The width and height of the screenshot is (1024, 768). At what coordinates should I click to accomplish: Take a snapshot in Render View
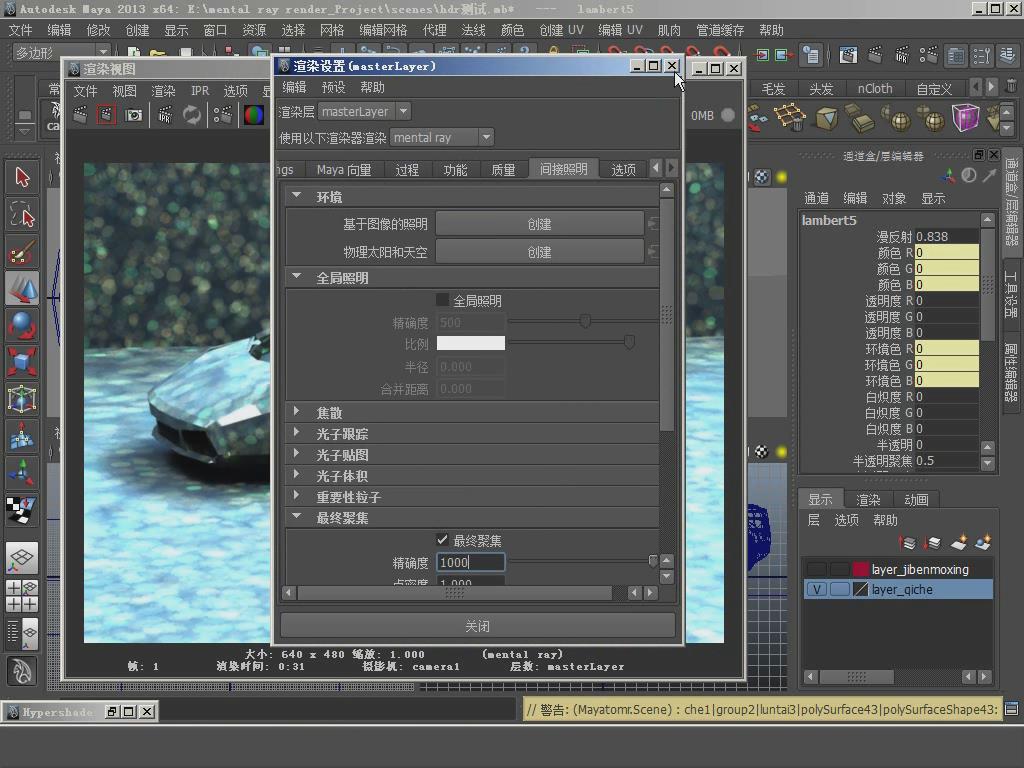133,116
